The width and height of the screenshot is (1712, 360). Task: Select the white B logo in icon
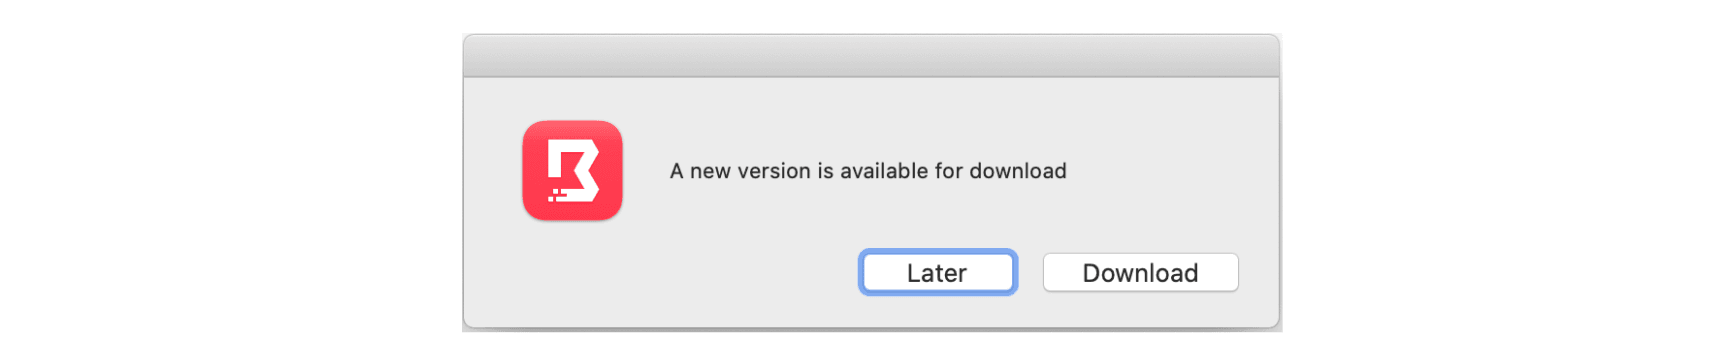coord(573,171)
